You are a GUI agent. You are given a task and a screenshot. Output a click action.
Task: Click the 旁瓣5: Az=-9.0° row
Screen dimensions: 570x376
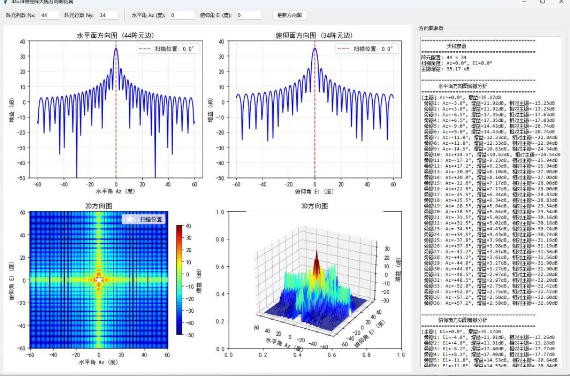489,126
